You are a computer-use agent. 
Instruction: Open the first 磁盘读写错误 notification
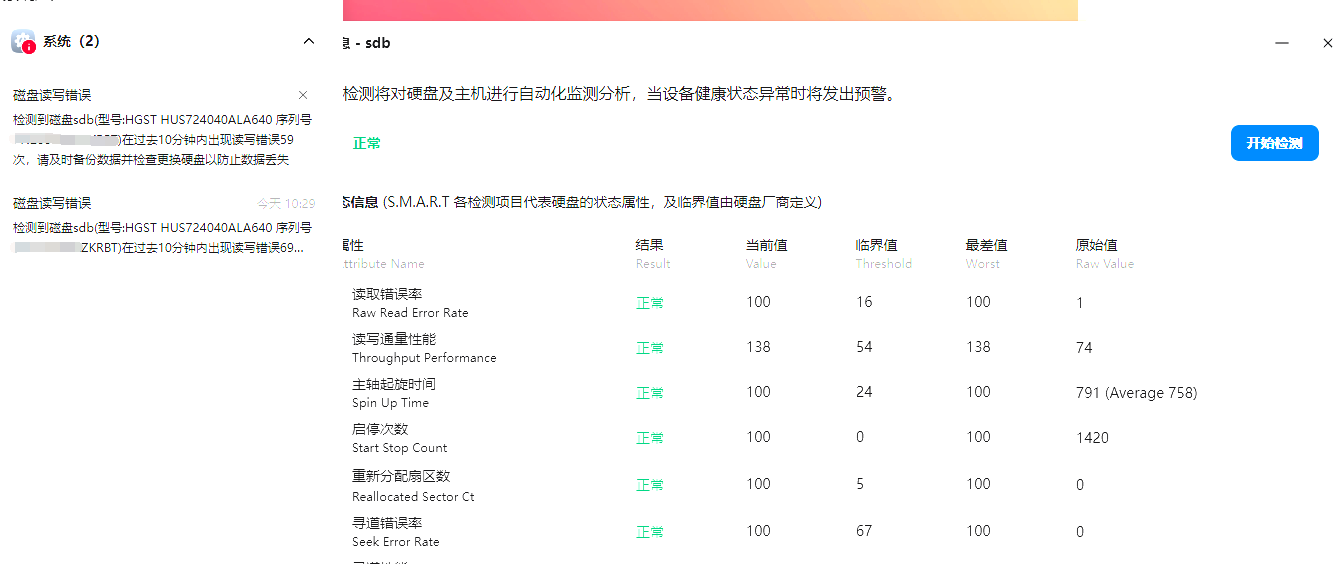tap(164, 127)
